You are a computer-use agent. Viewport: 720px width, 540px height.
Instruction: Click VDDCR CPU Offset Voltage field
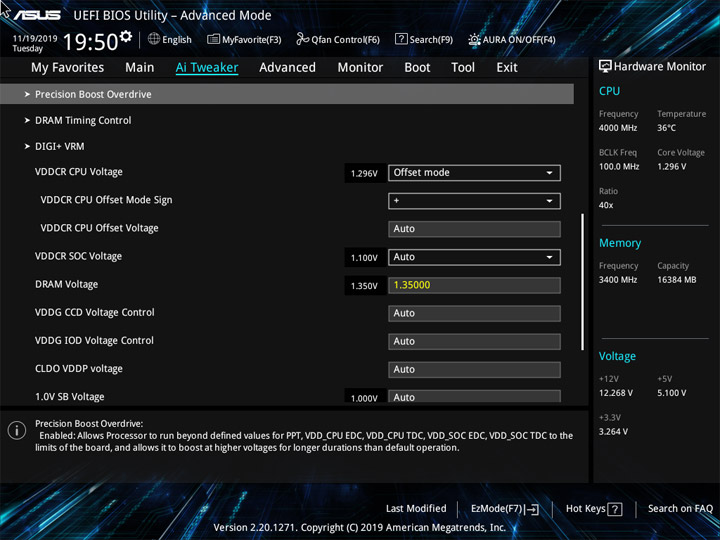(x=474, y=229)
